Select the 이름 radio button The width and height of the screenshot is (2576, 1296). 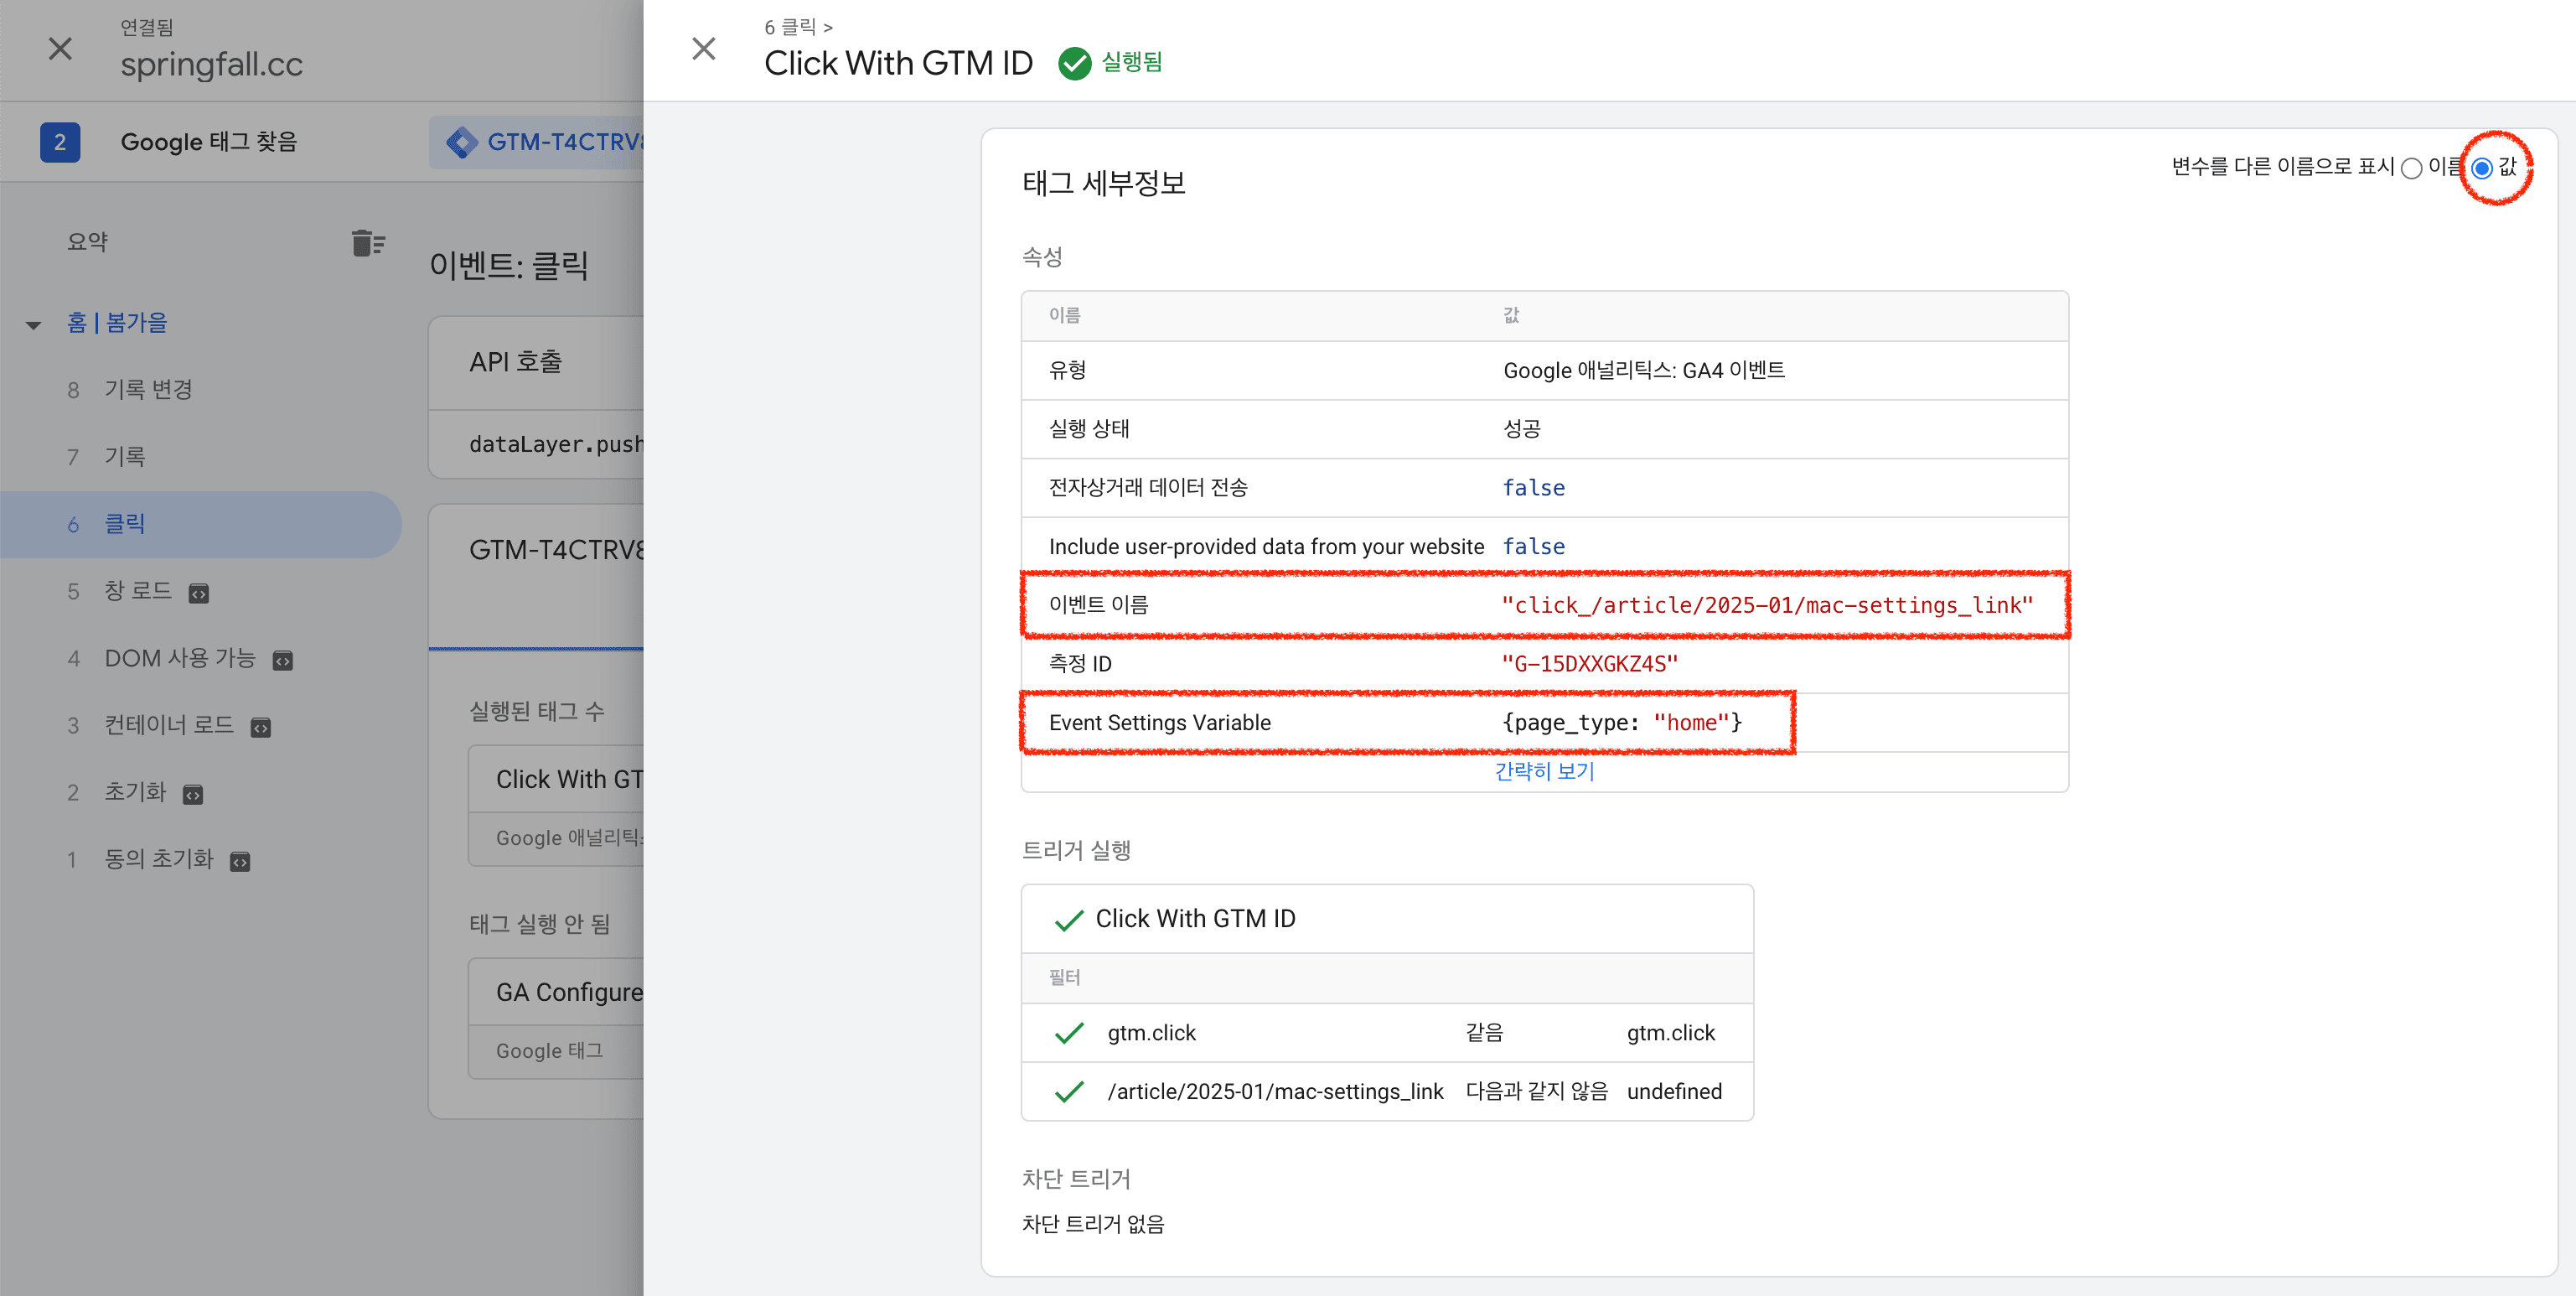(x=2412, y=168)
